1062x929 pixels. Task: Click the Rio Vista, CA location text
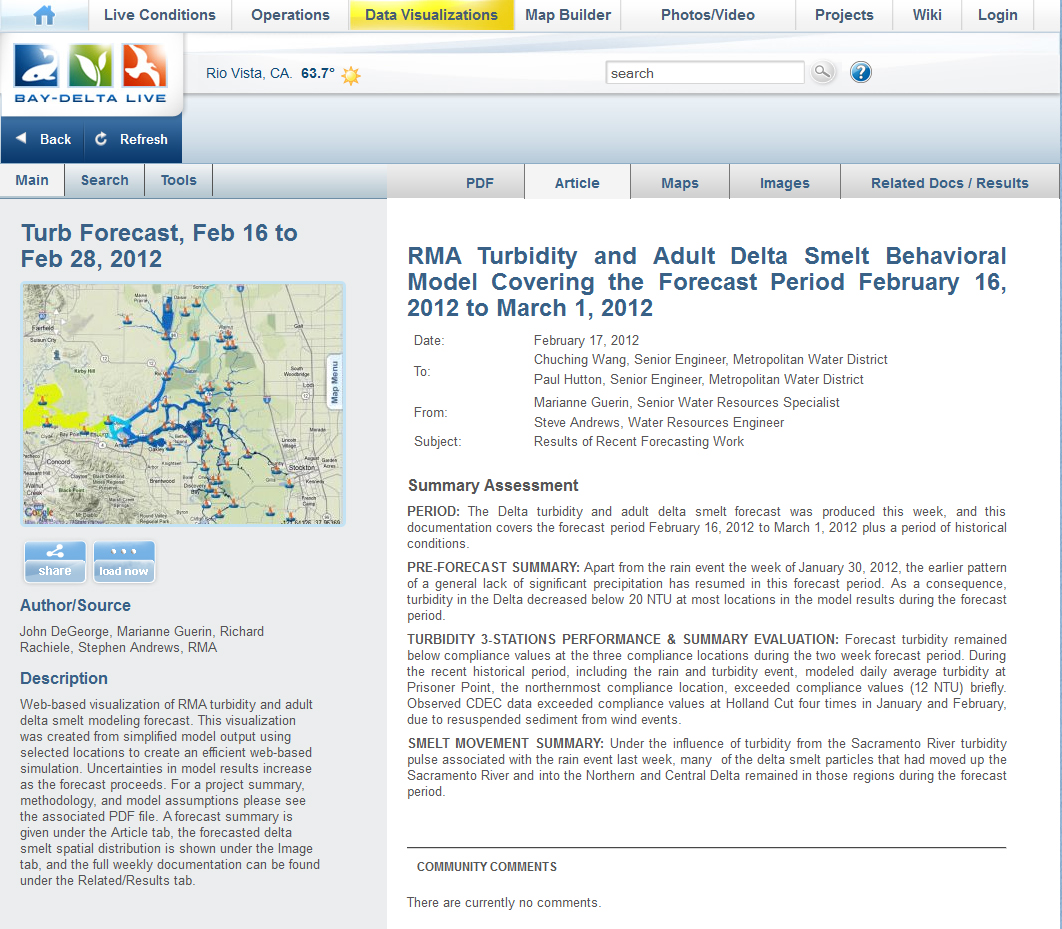(249, 73)
